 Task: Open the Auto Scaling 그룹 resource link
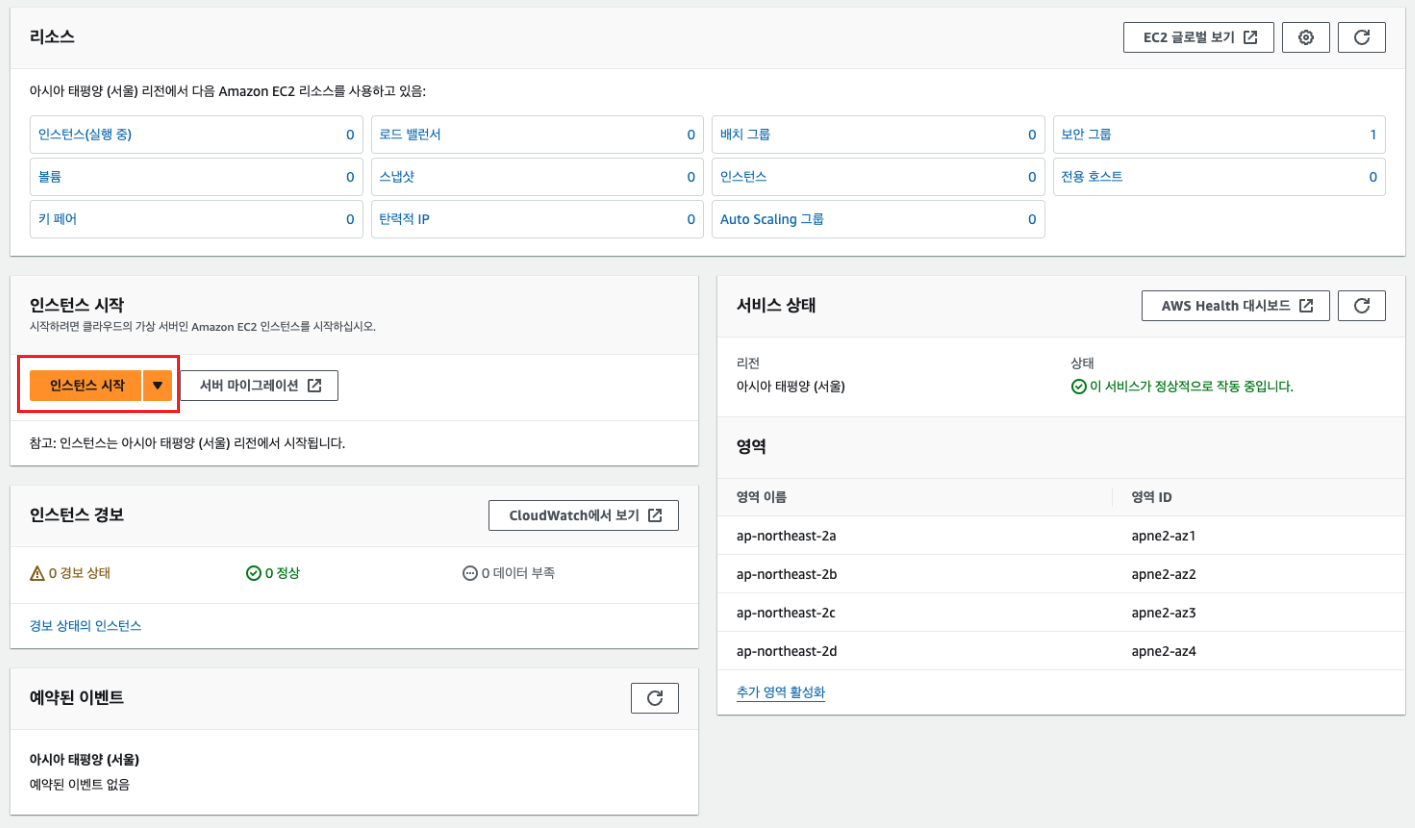[x=772, y=219]
